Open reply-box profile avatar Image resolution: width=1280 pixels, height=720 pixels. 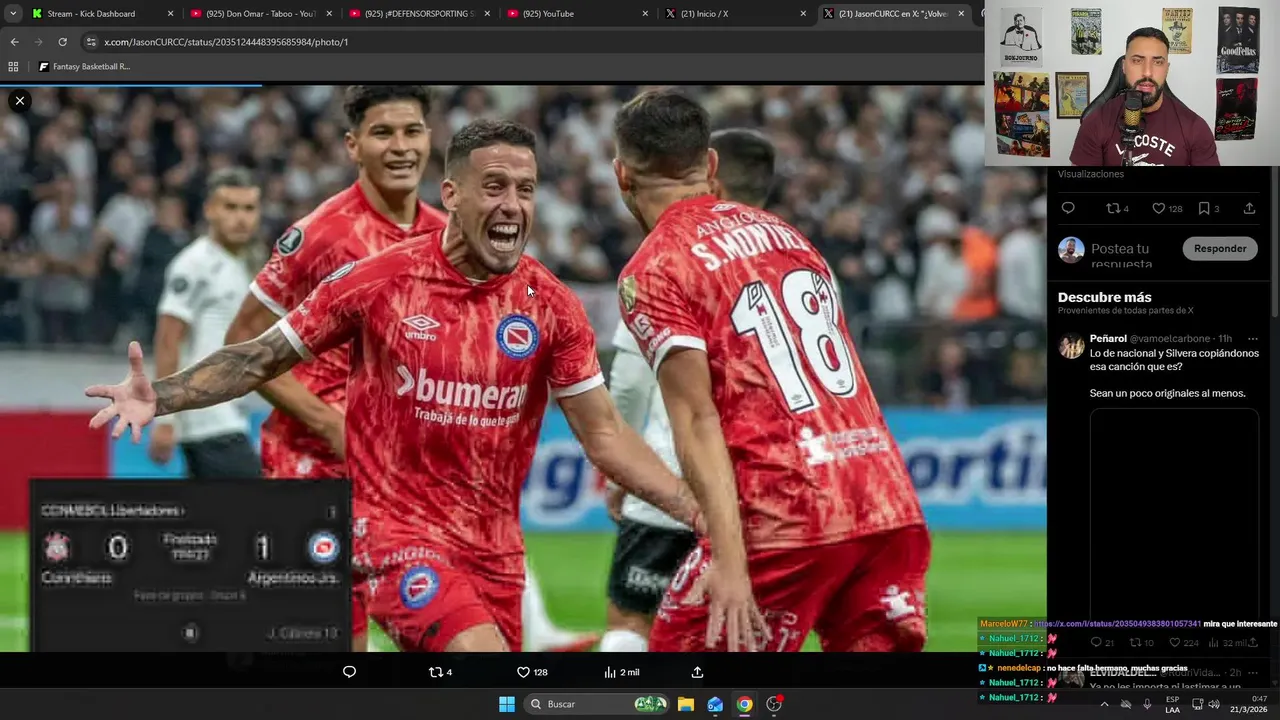click(x=1071, y=250)
